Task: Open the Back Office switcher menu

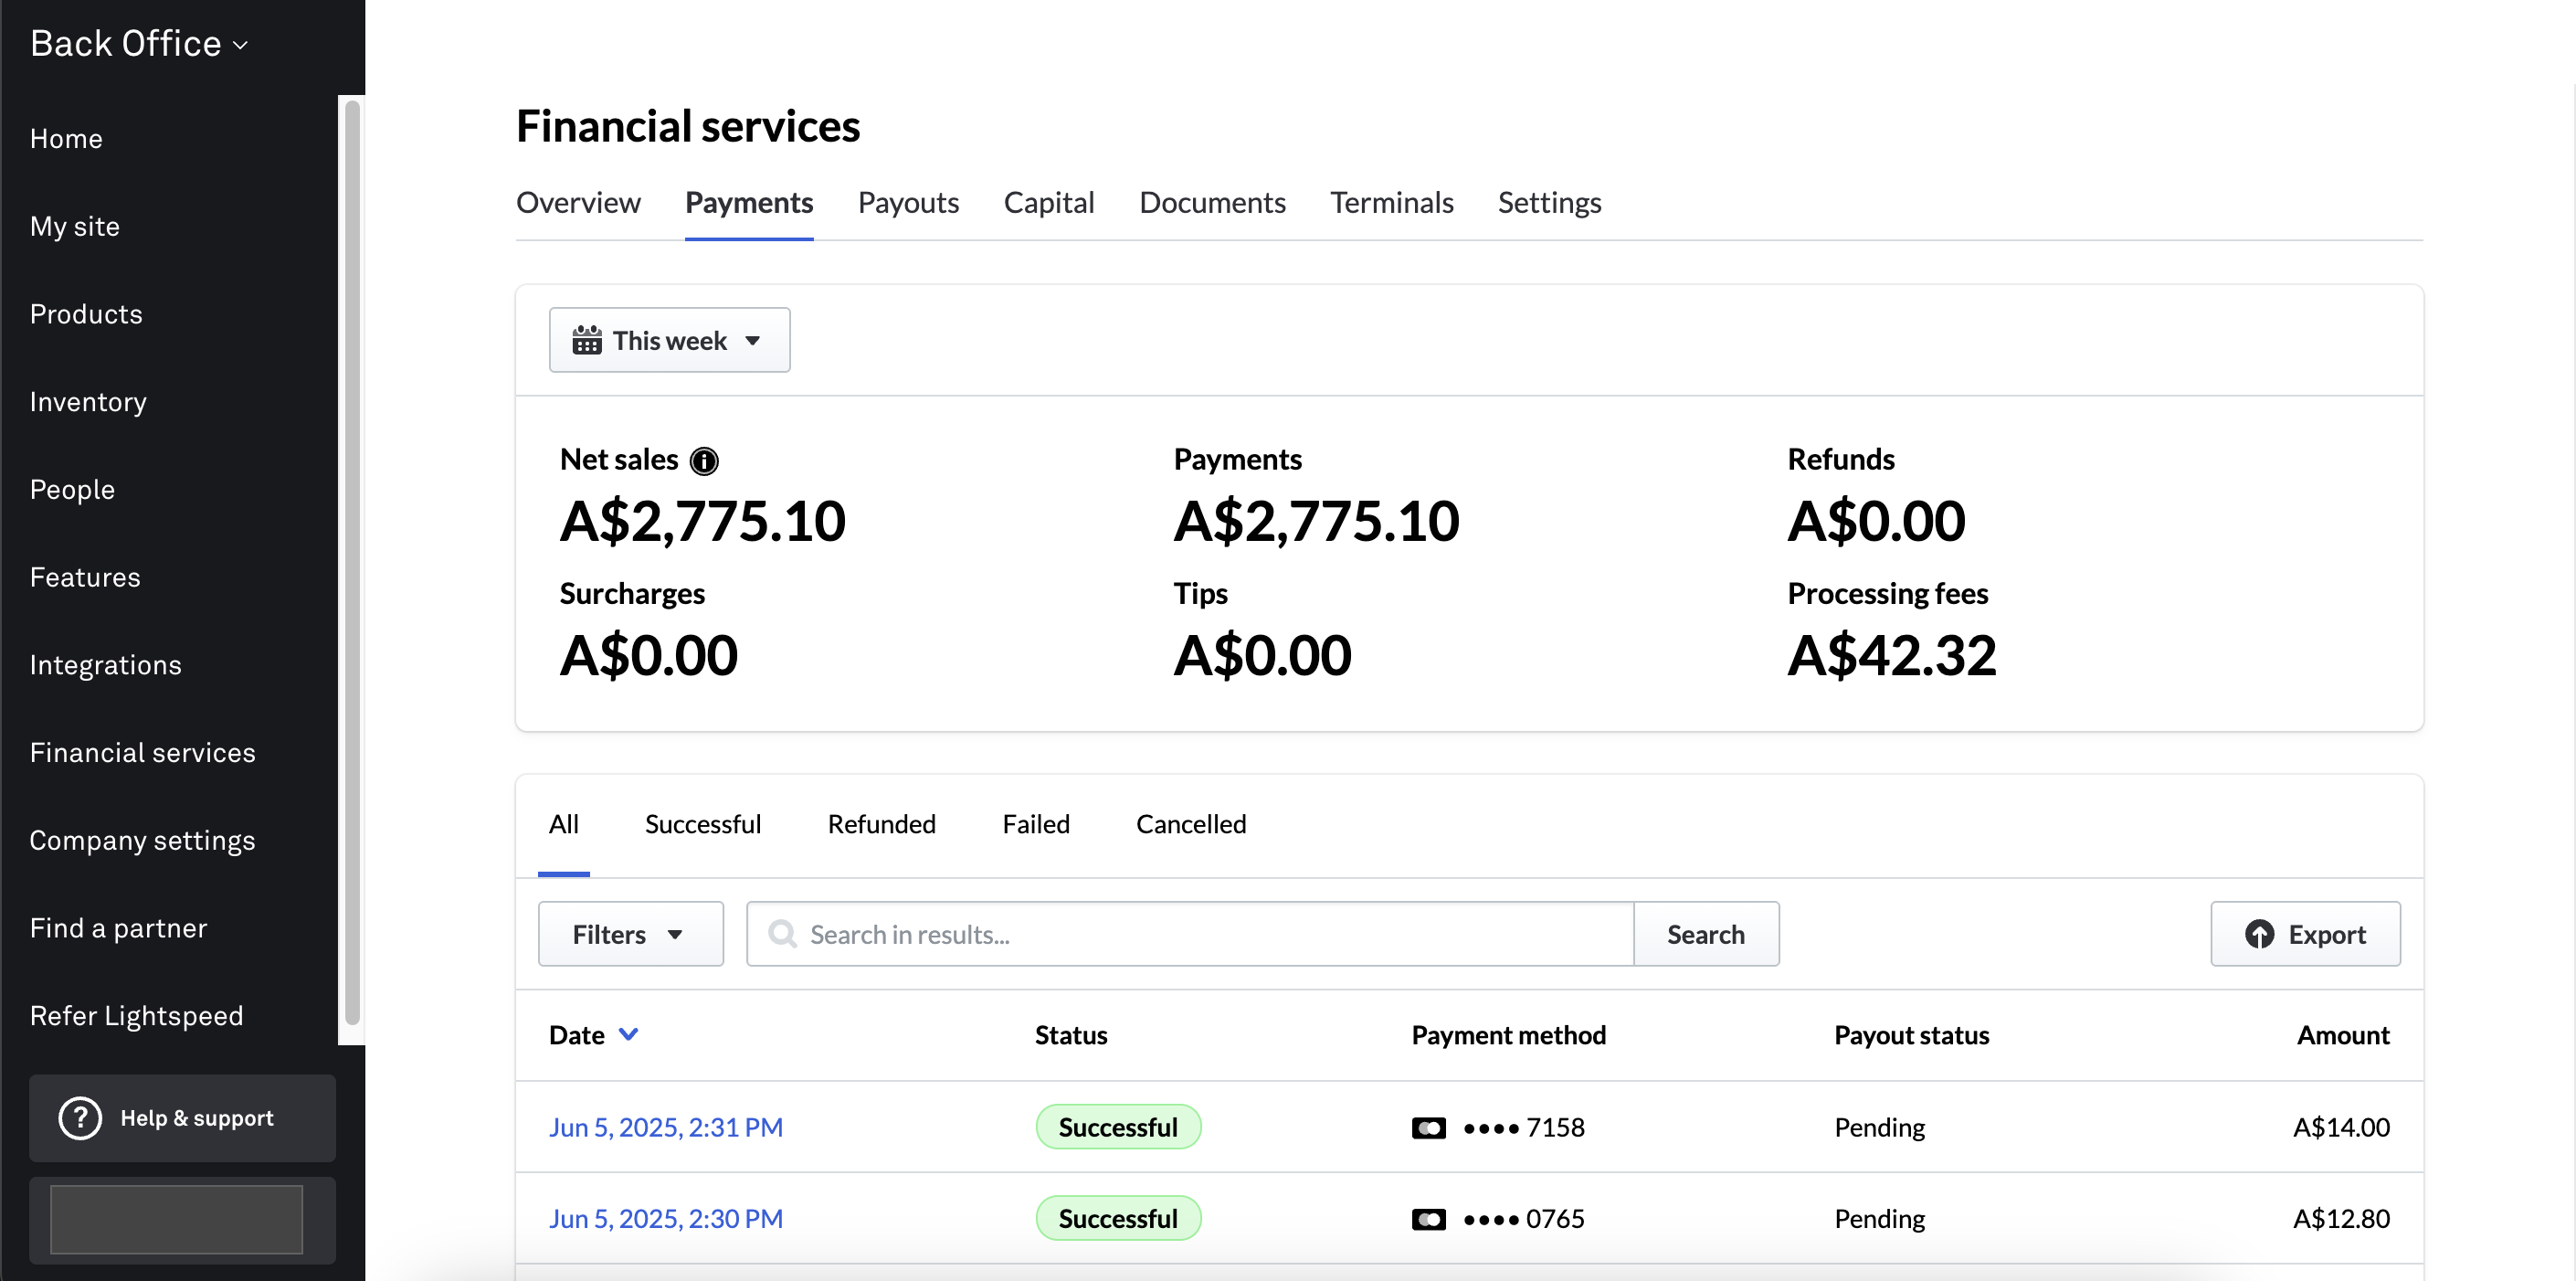Action: 139,44
